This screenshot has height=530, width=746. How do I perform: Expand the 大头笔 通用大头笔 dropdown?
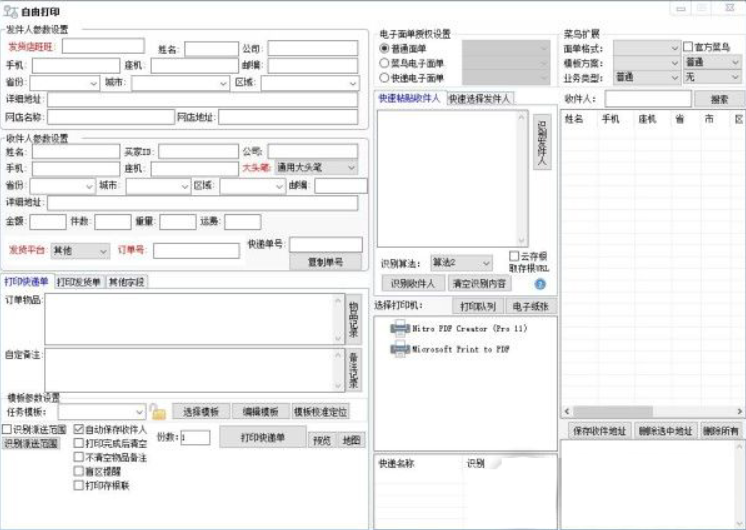pyautogui.click(x=315, y=167)
